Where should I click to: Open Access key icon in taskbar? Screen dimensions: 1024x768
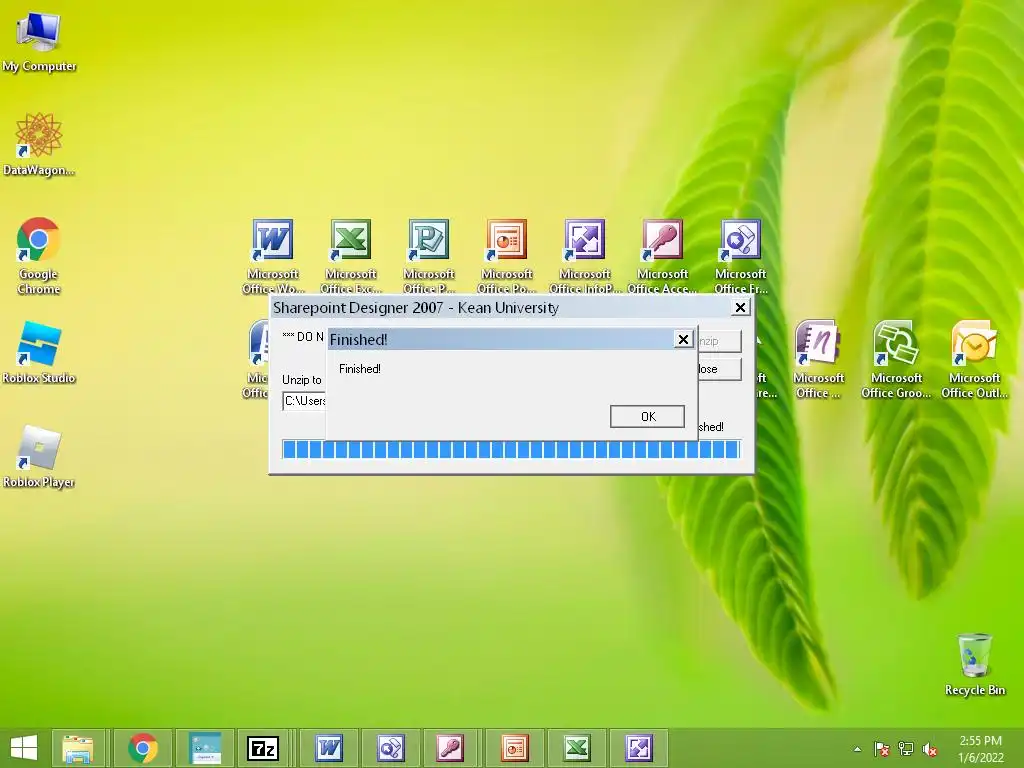point(451,748)
